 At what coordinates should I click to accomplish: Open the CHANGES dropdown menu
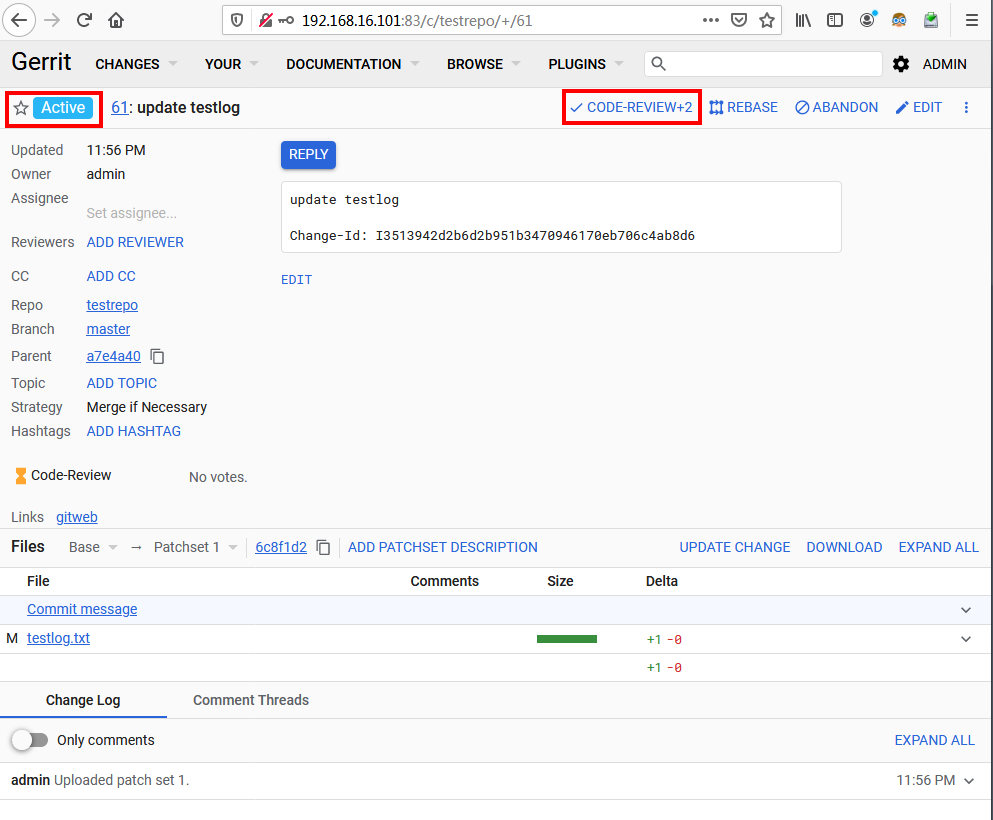[x=136, y=64]
